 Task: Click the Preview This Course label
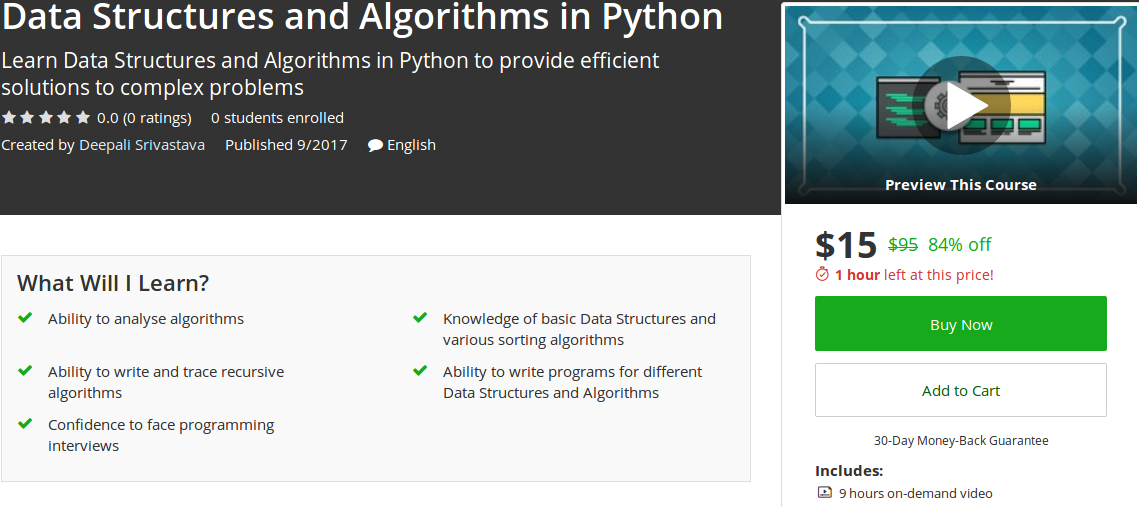(x=961, y=185)
